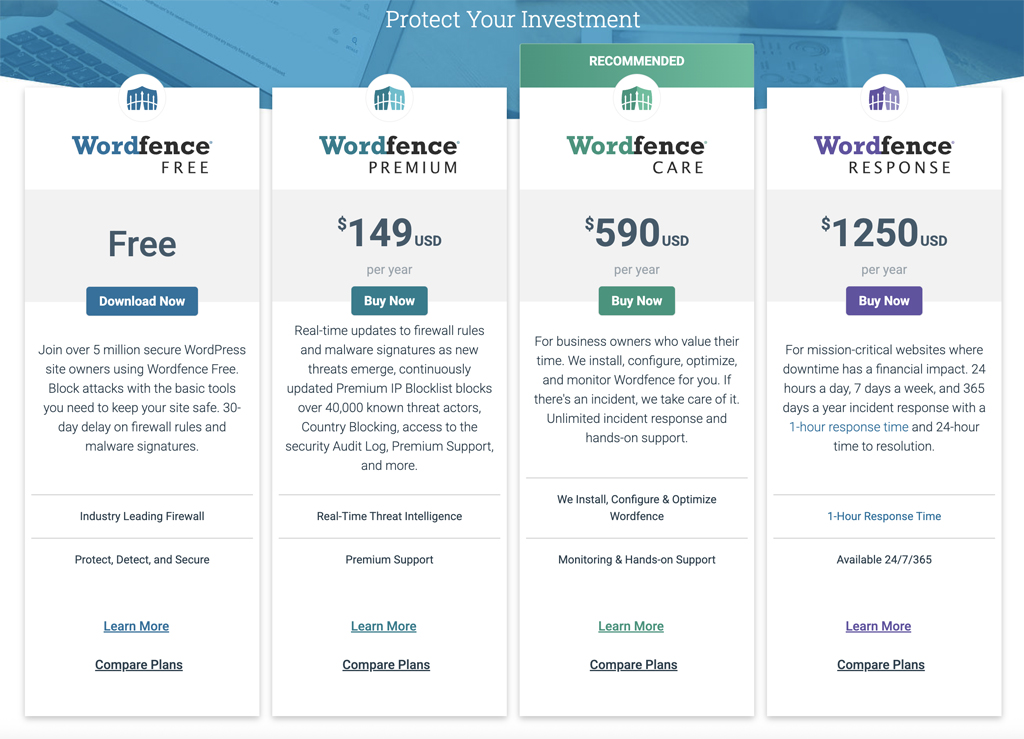
Task: Click Buy Now under Wordfence Premium
Action: (x=389, y=301)
